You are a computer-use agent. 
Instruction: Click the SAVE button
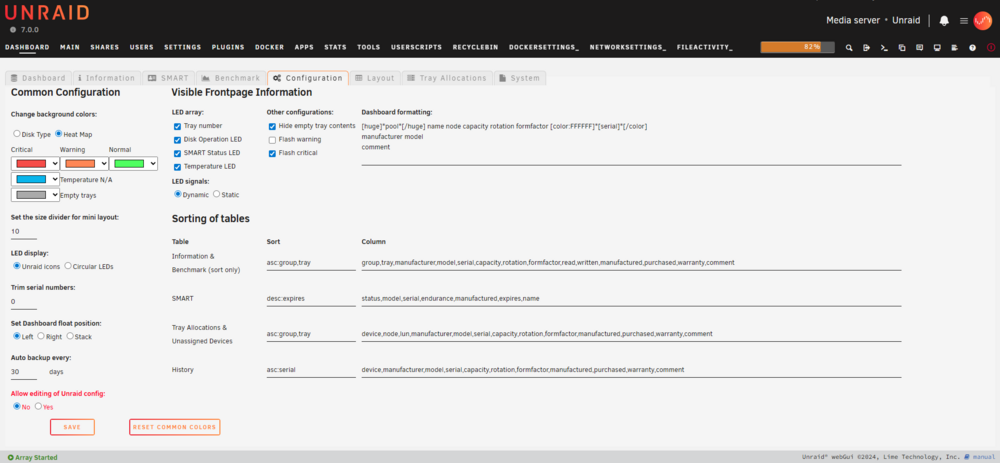tap(72, 427)
